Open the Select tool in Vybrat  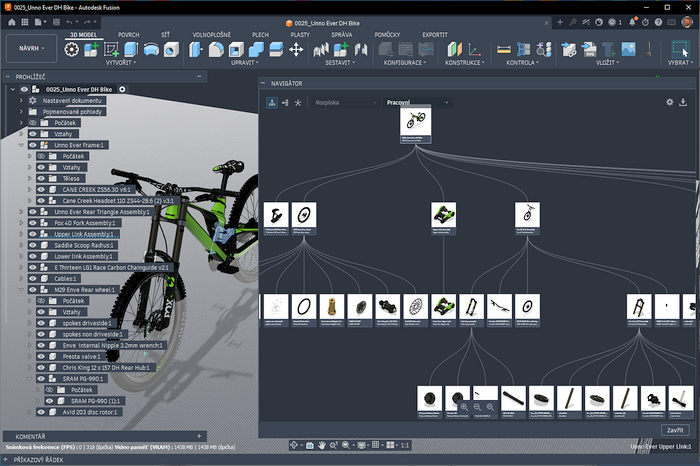(680, 49)
